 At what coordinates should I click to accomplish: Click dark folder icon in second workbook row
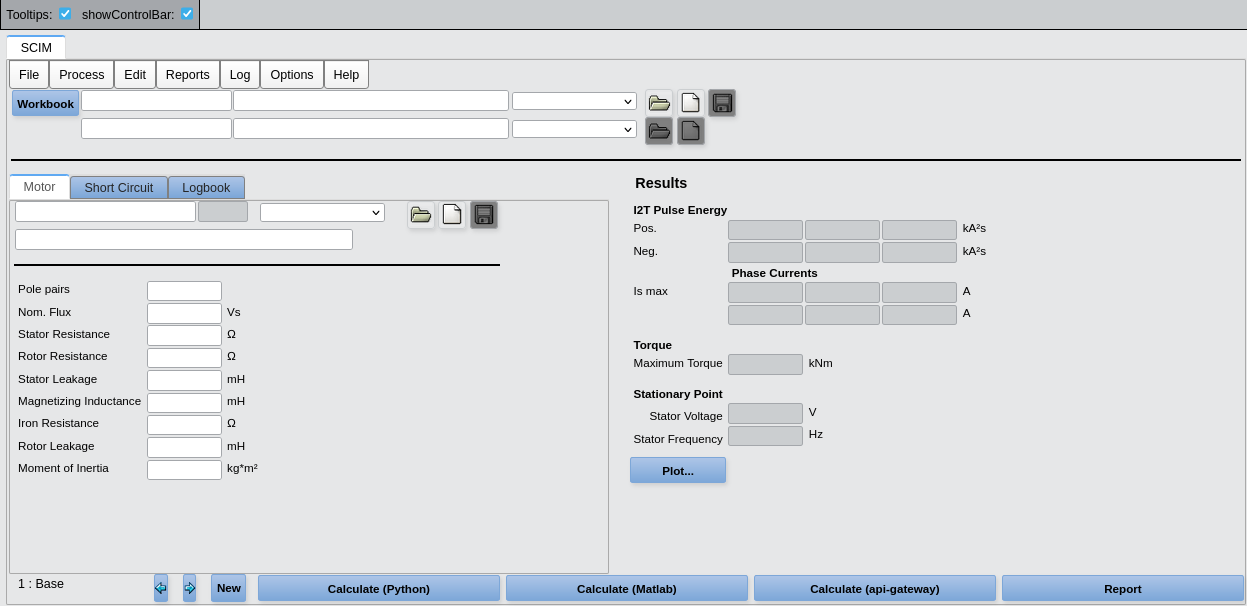659,131
